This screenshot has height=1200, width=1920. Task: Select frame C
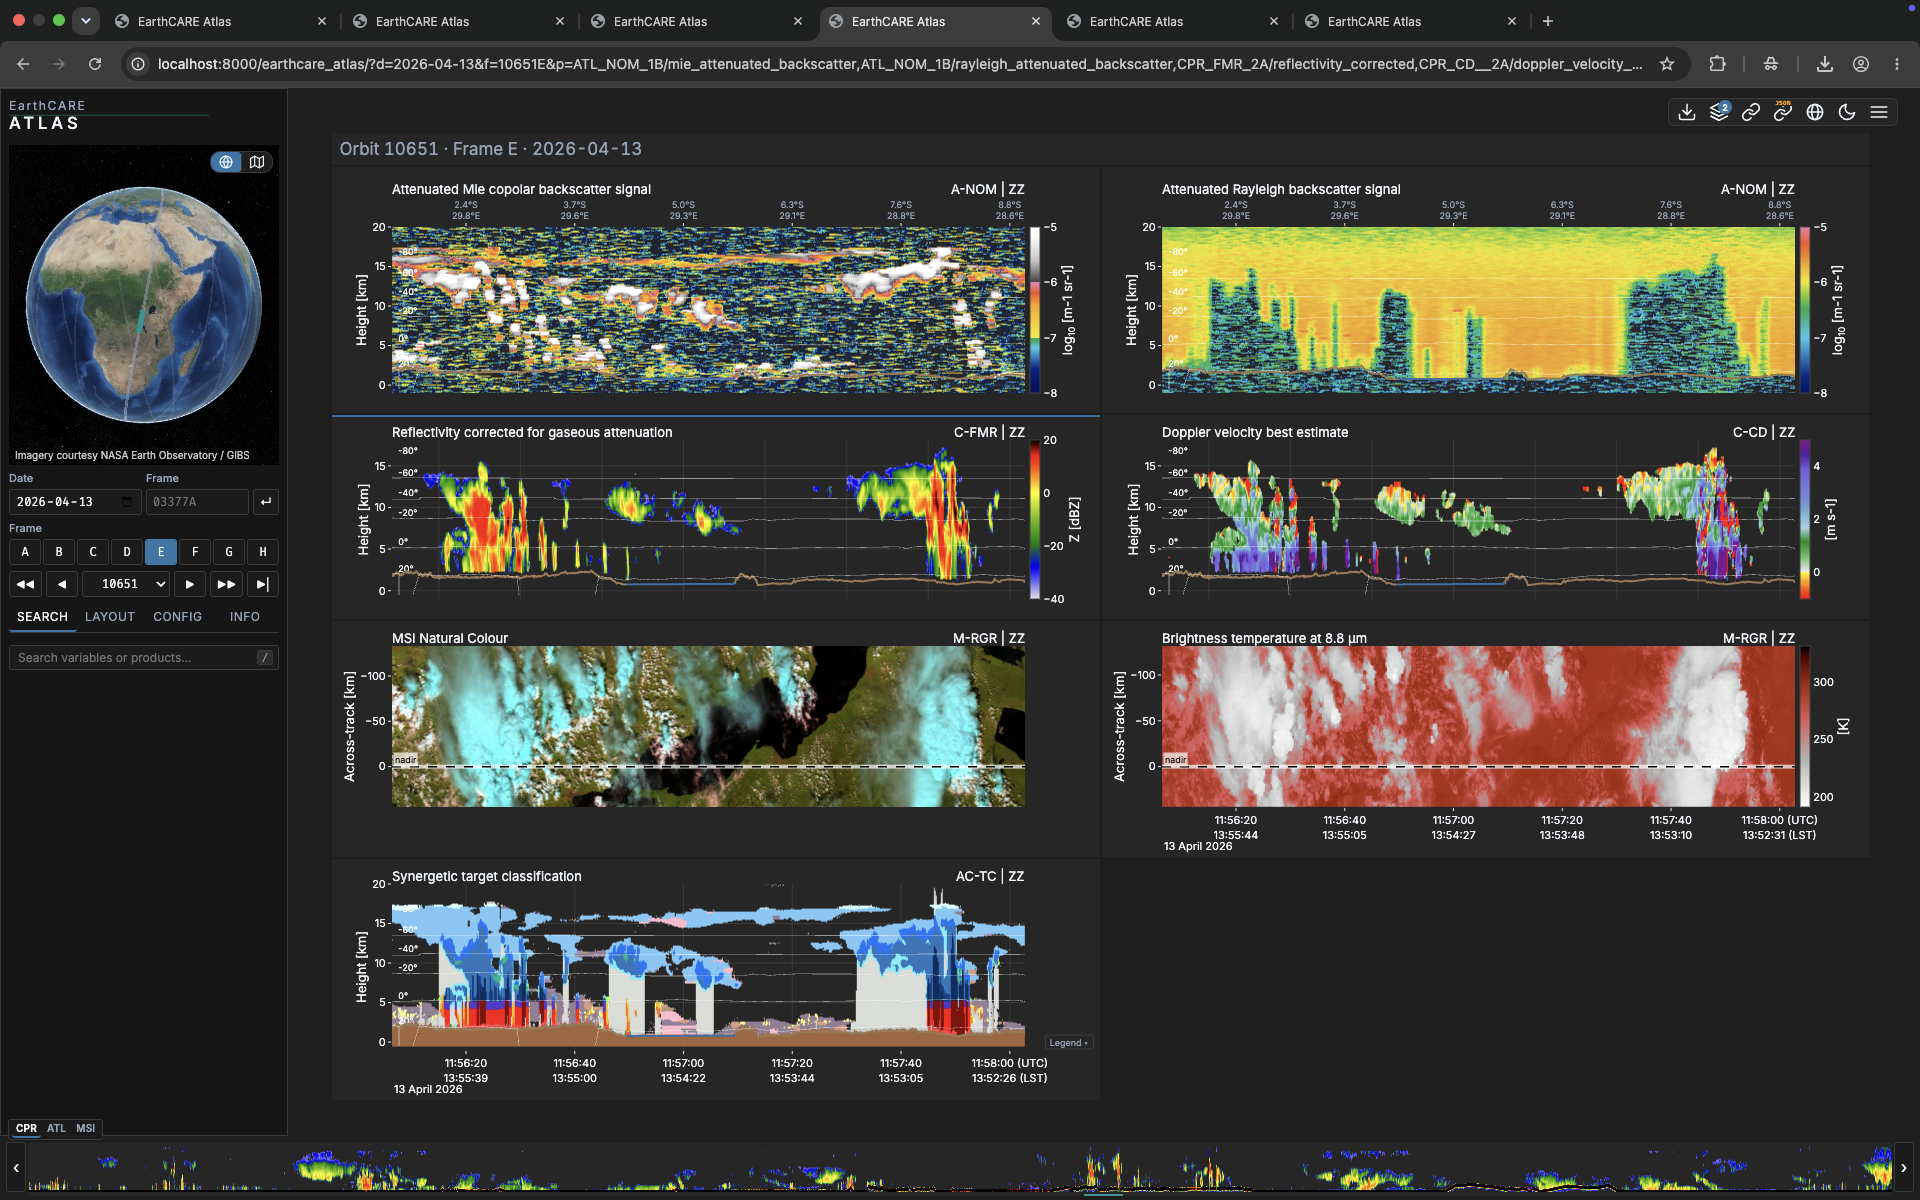click(x=93, y=552)
